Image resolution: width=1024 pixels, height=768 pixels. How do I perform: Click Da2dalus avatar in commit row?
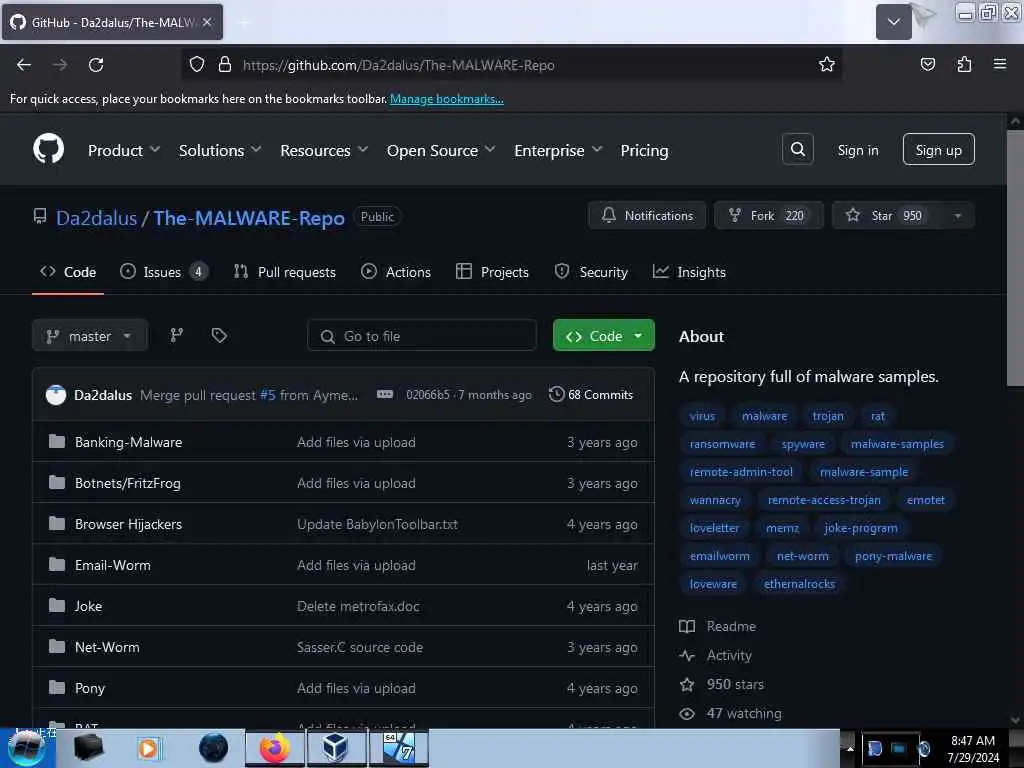[56, 394]
